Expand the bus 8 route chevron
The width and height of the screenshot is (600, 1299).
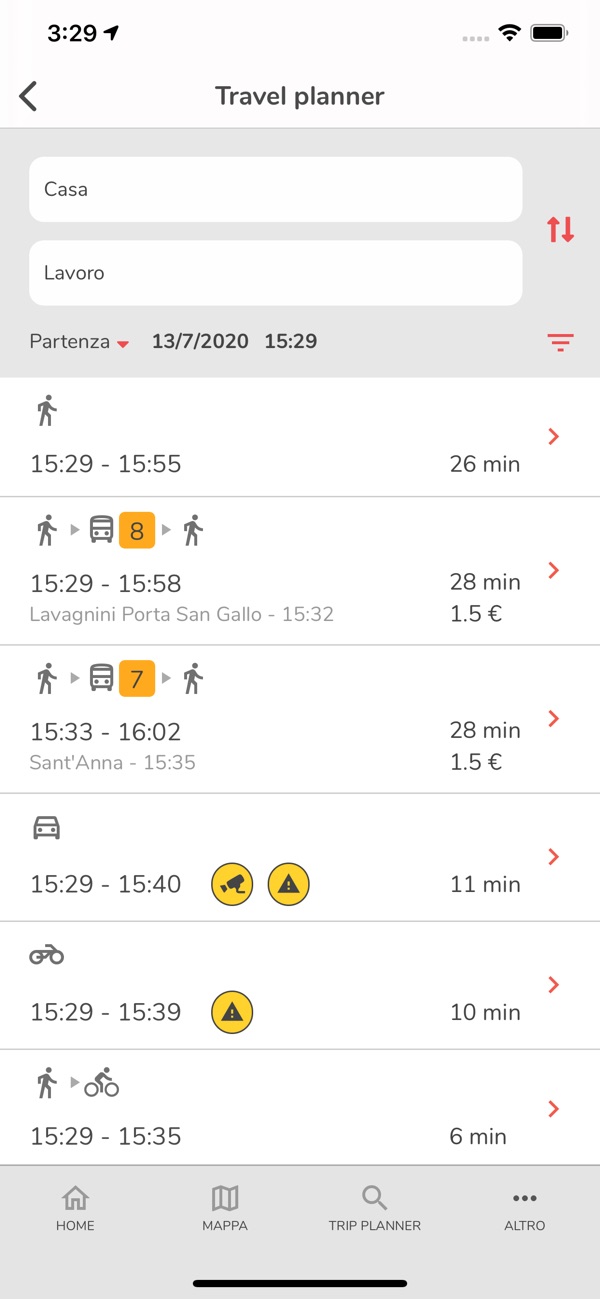(553, 570)
